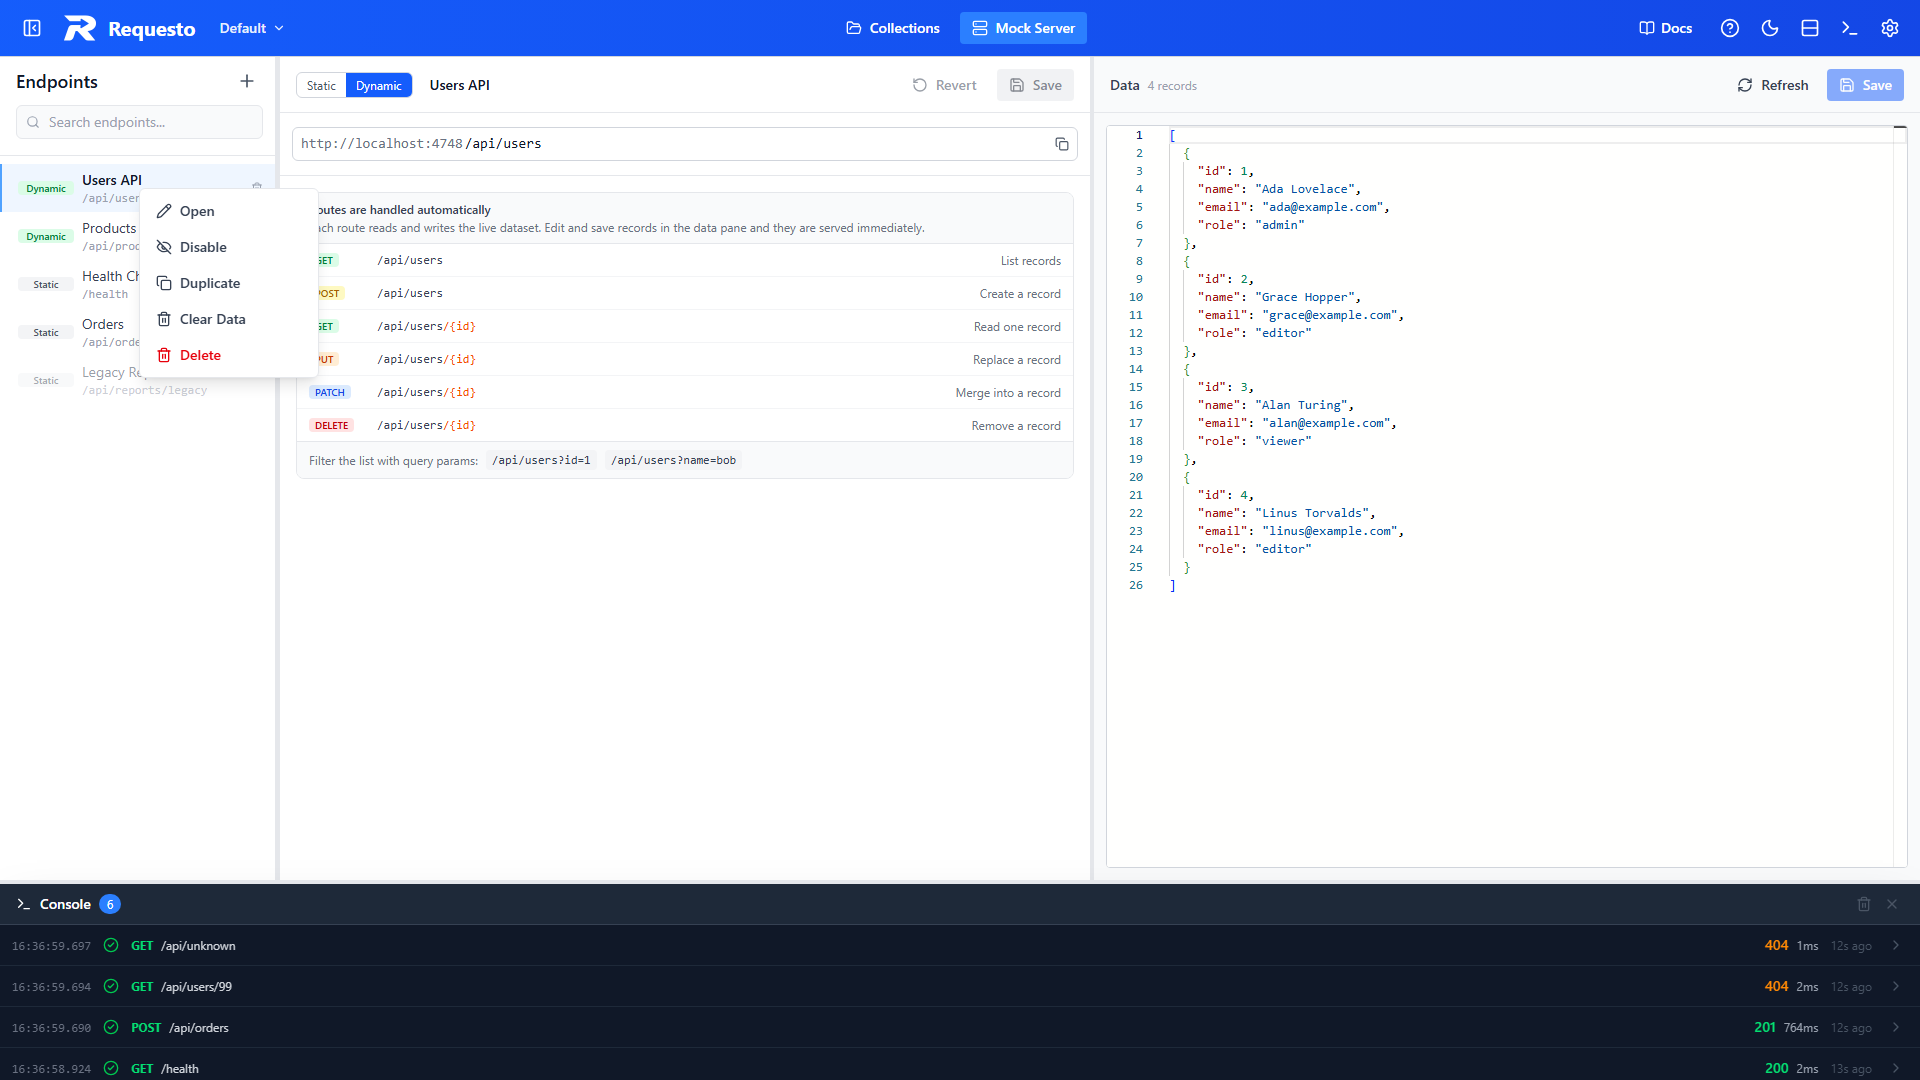Choose Duplicate in context menu
This screenshot has height=1080, width=1920.
click(229, 283)
